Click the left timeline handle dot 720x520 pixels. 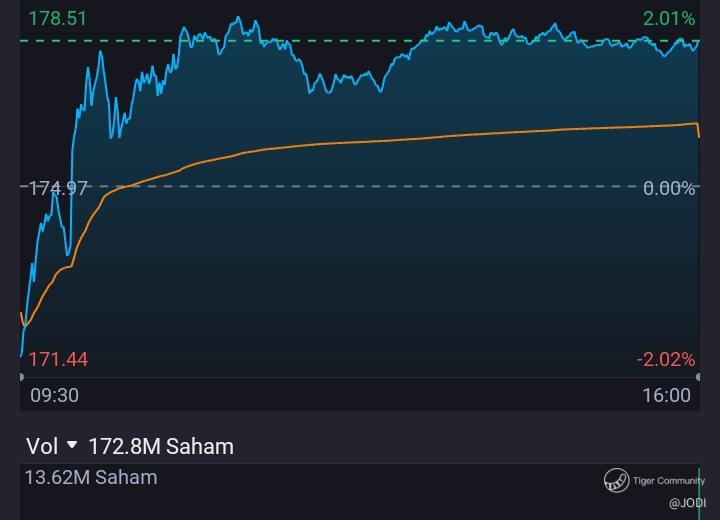(x=22, y=377)
